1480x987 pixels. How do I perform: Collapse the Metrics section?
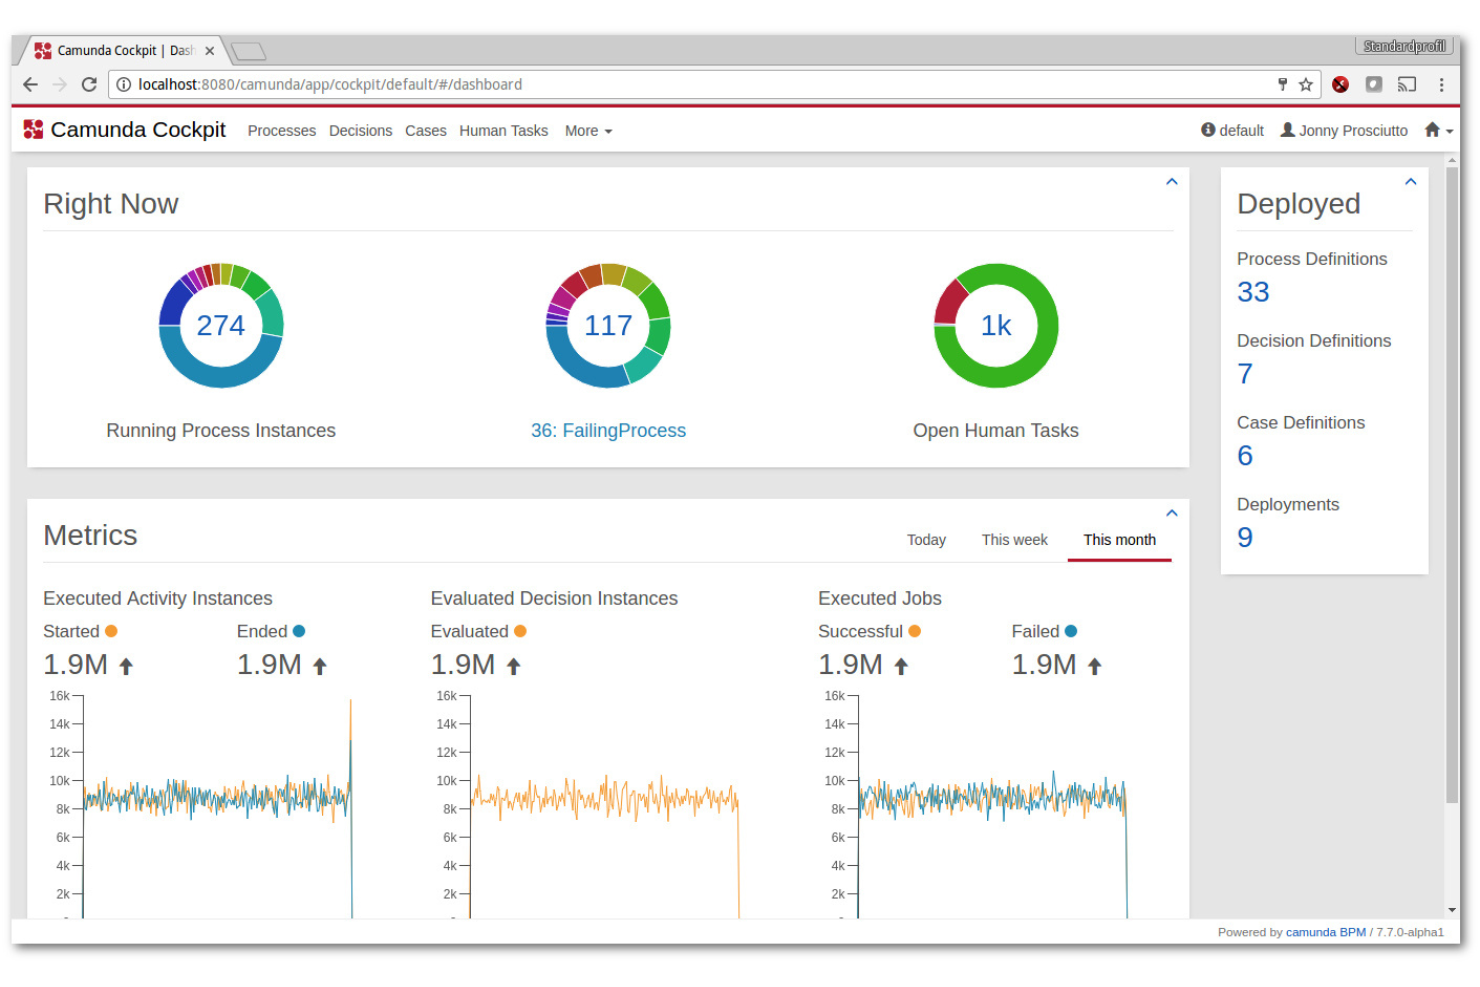click(1172, 513)
